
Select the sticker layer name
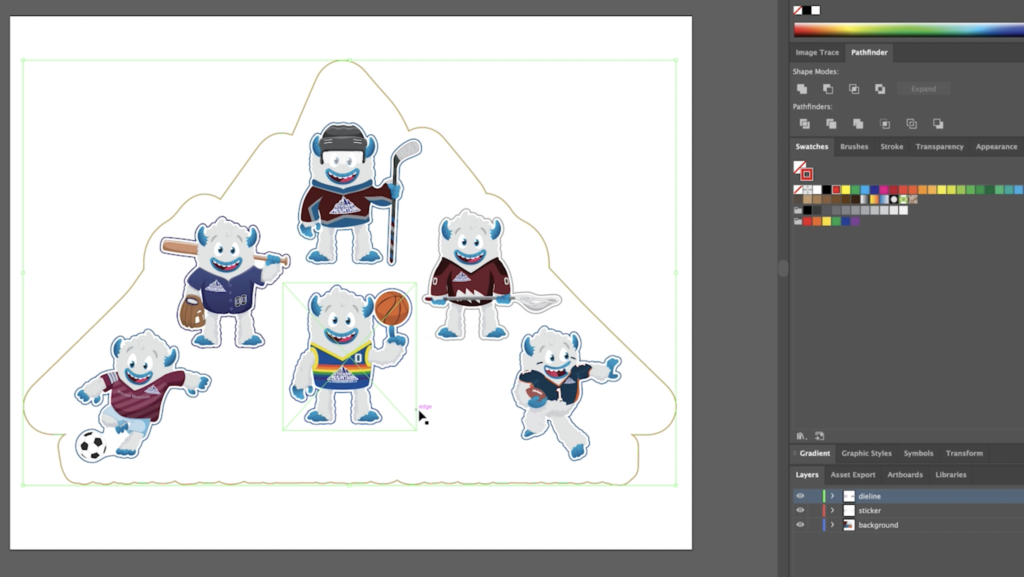869,510
